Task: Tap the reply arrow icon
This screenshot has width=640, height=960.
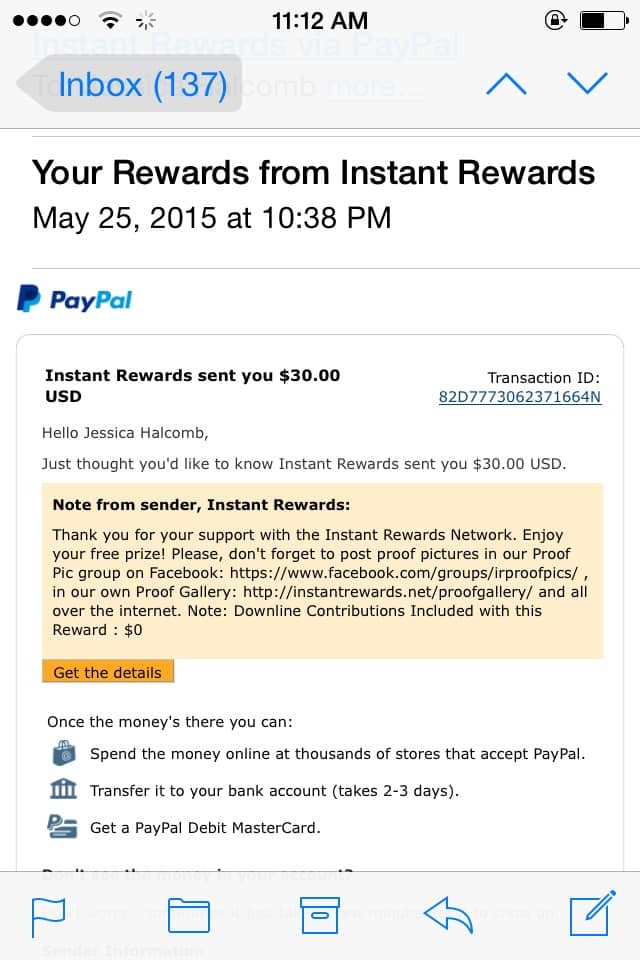Action: (449, 915)
